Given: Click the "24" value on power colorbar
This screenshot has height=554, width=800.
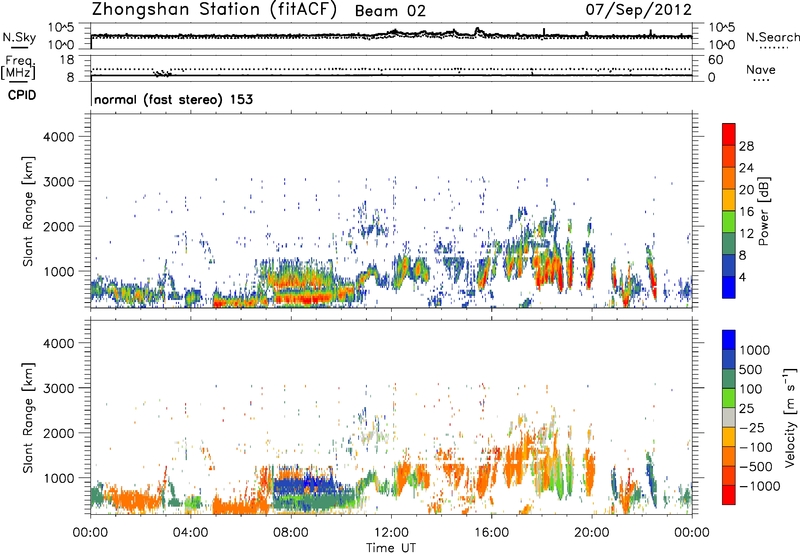Looking at the screenshot, I should tap(746, 168).
